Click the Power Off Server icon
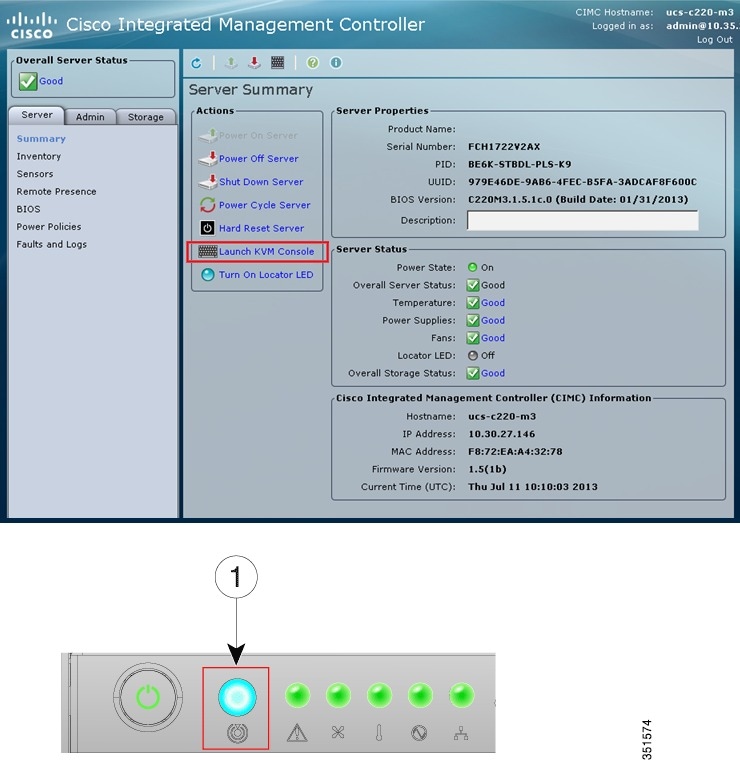740x783 pixels. [x=208, y=158]
